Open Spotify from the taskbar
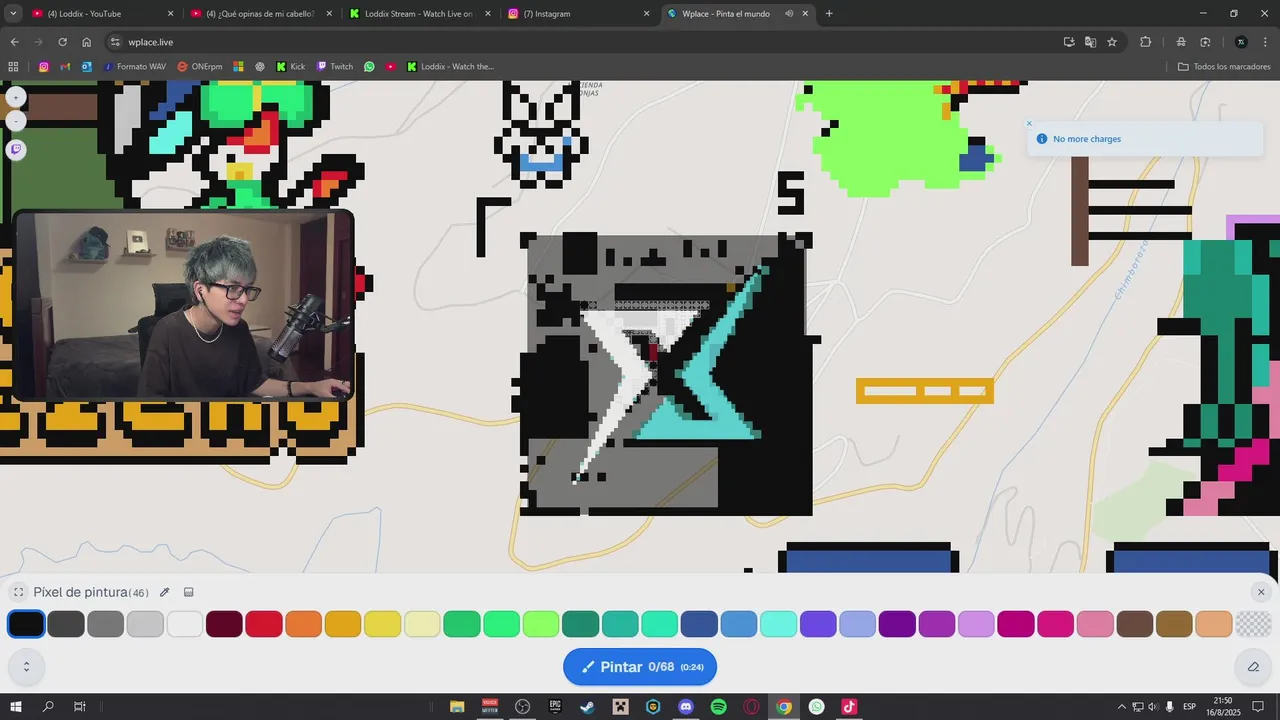Screen dimensions: 1280x720 719,707
